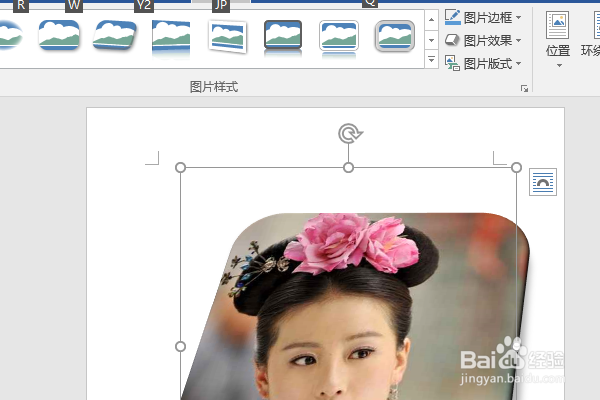
Task: Click the rotation handle above the picture
Action: click(349, 134)
